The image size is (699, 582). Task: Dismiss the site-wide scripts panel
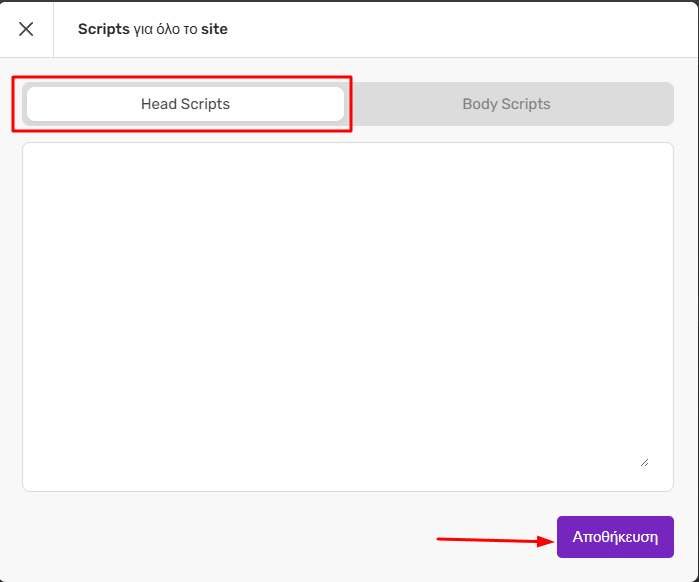[26, 29]
